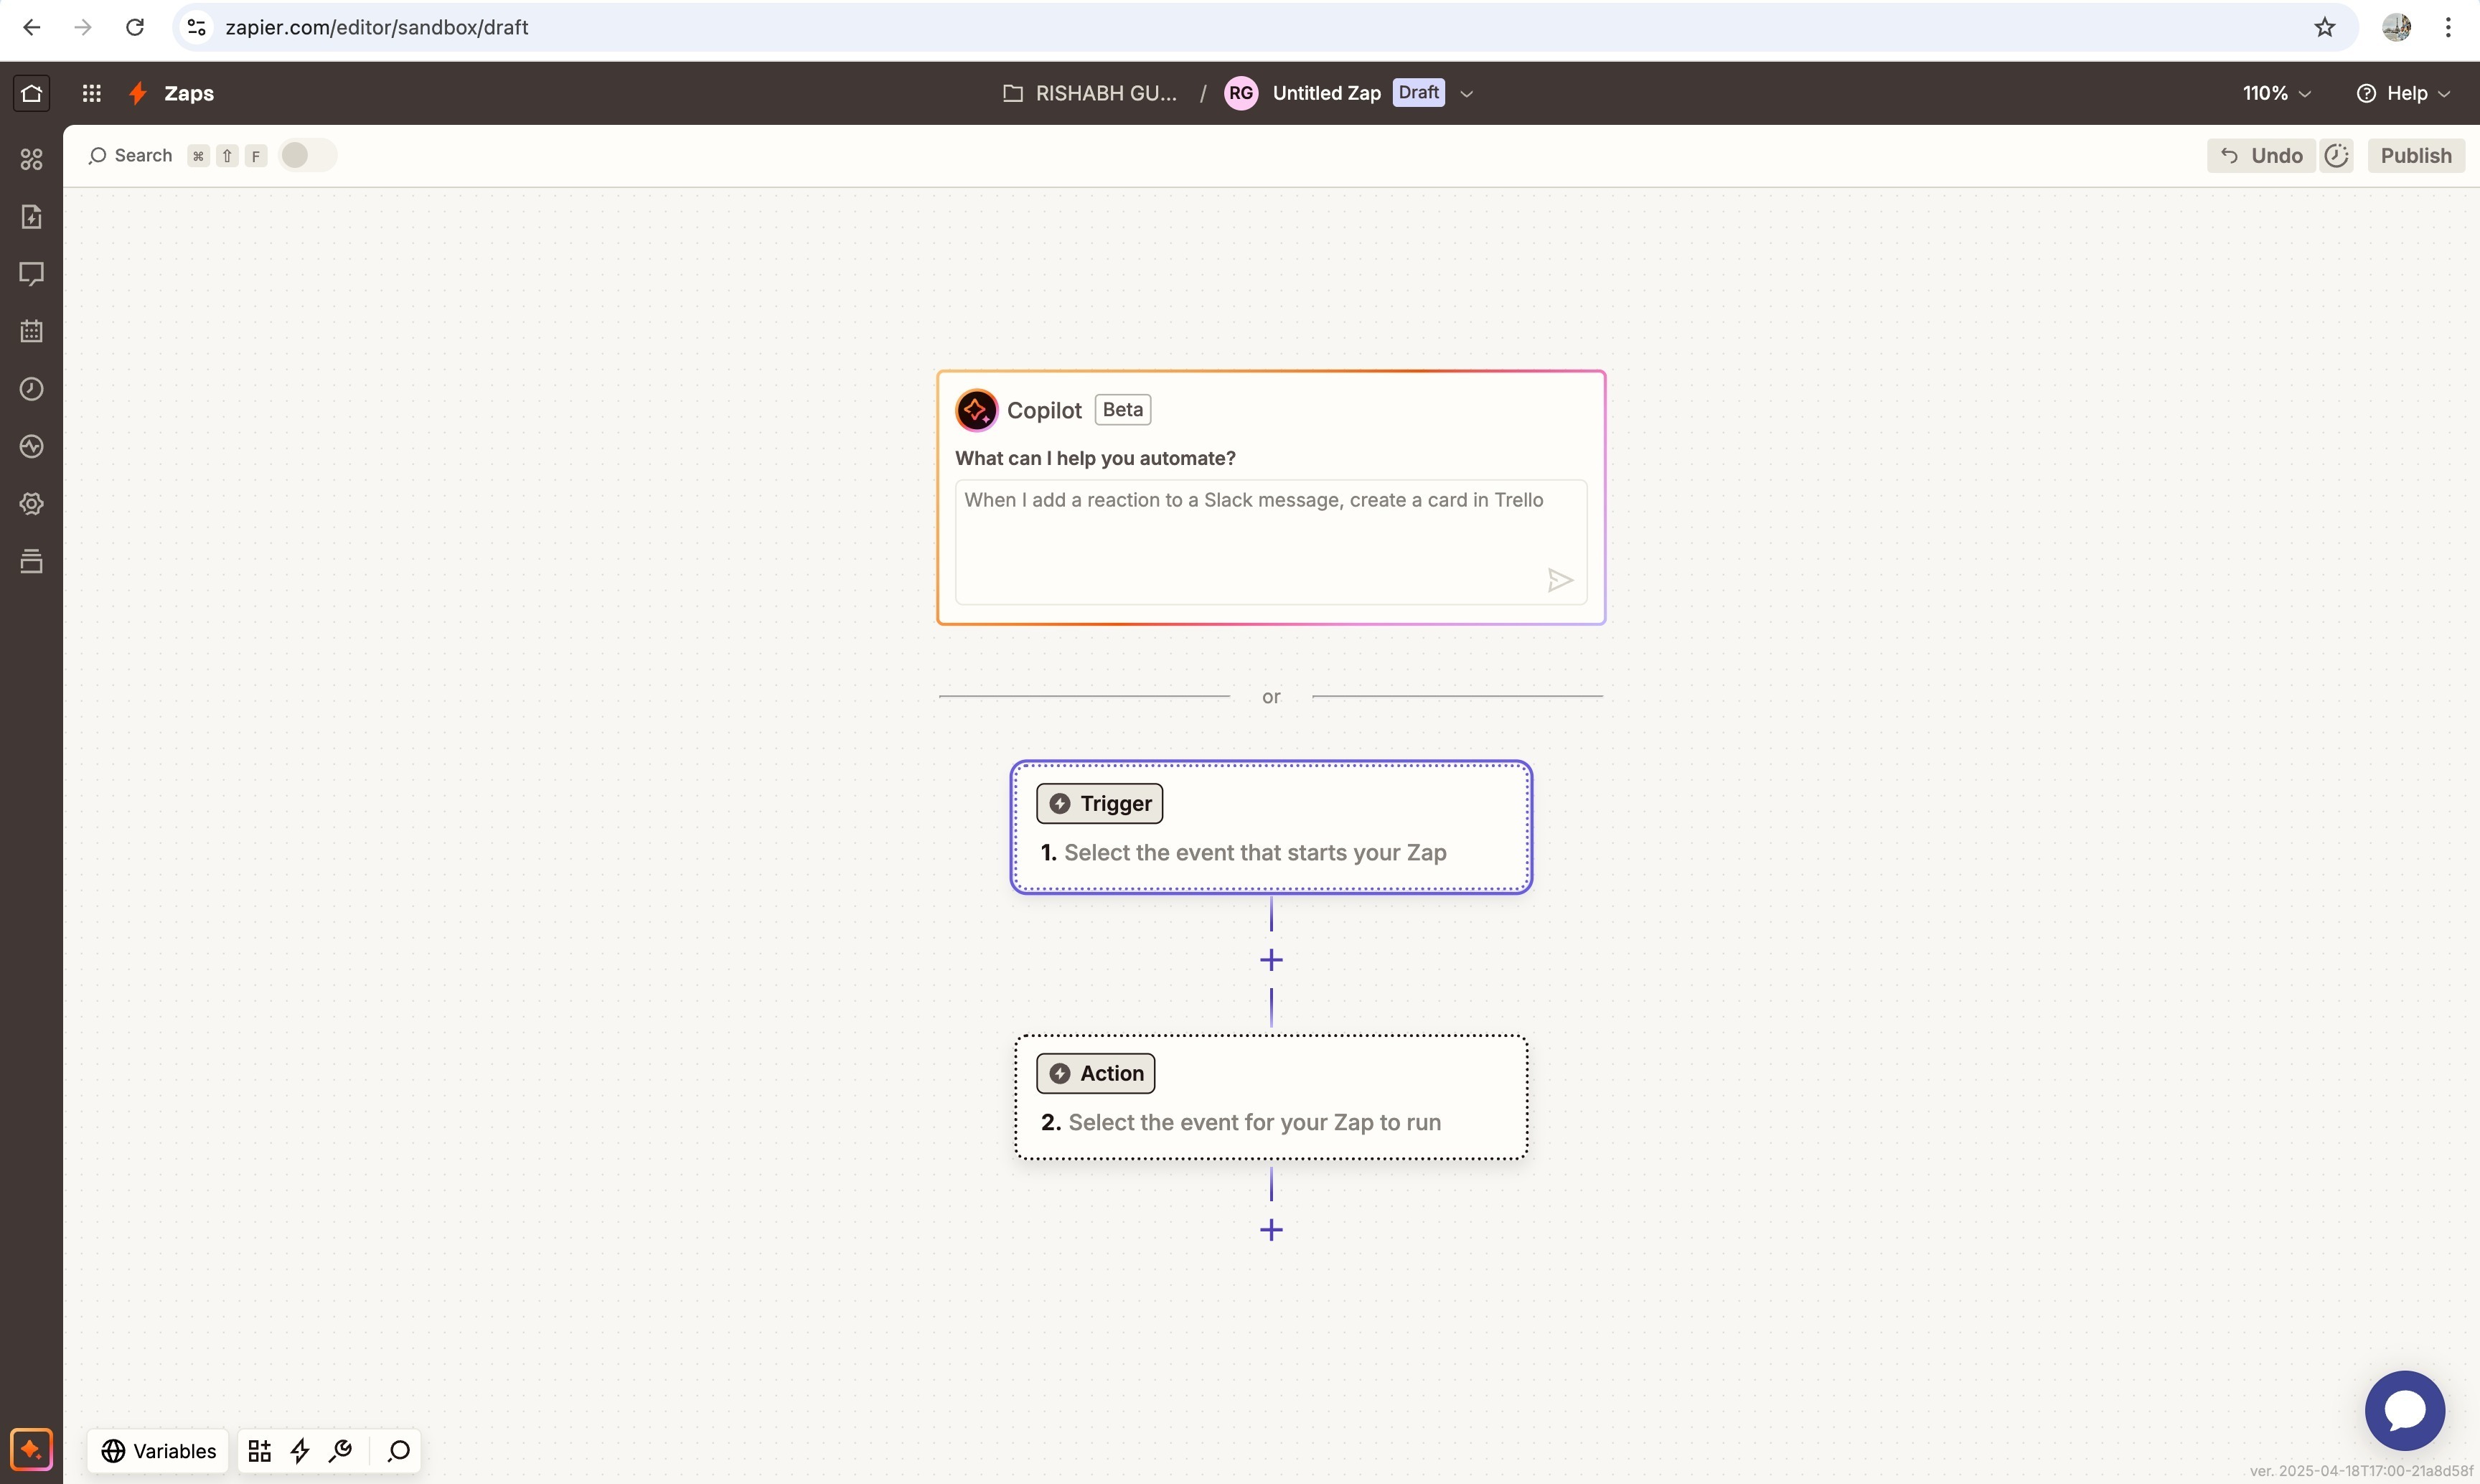Open Zap history clock icon in sidebar
The height and width of the screenshot is (1484, 2480).
pyautogui.click(x=31, y=389)
